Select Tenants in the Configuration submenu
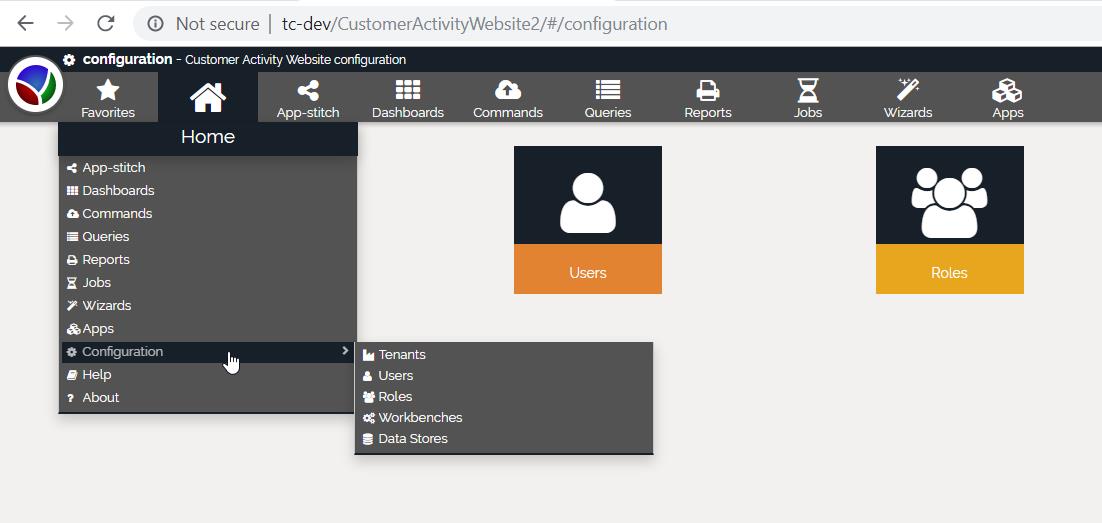The width and height of the screenshot is (1102, 523). [x=402, y=355]
